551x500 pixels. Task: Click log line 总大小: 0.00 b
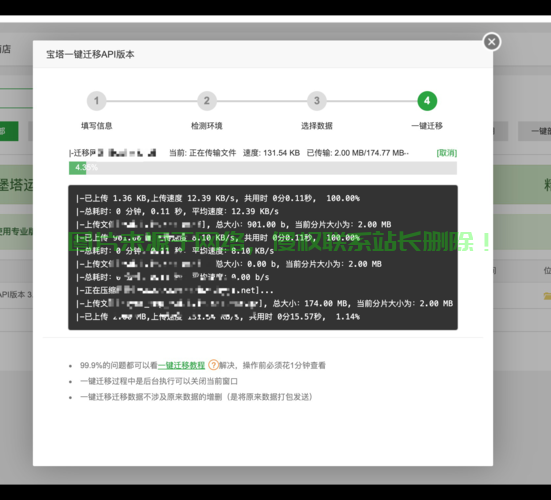pos(229,264)
